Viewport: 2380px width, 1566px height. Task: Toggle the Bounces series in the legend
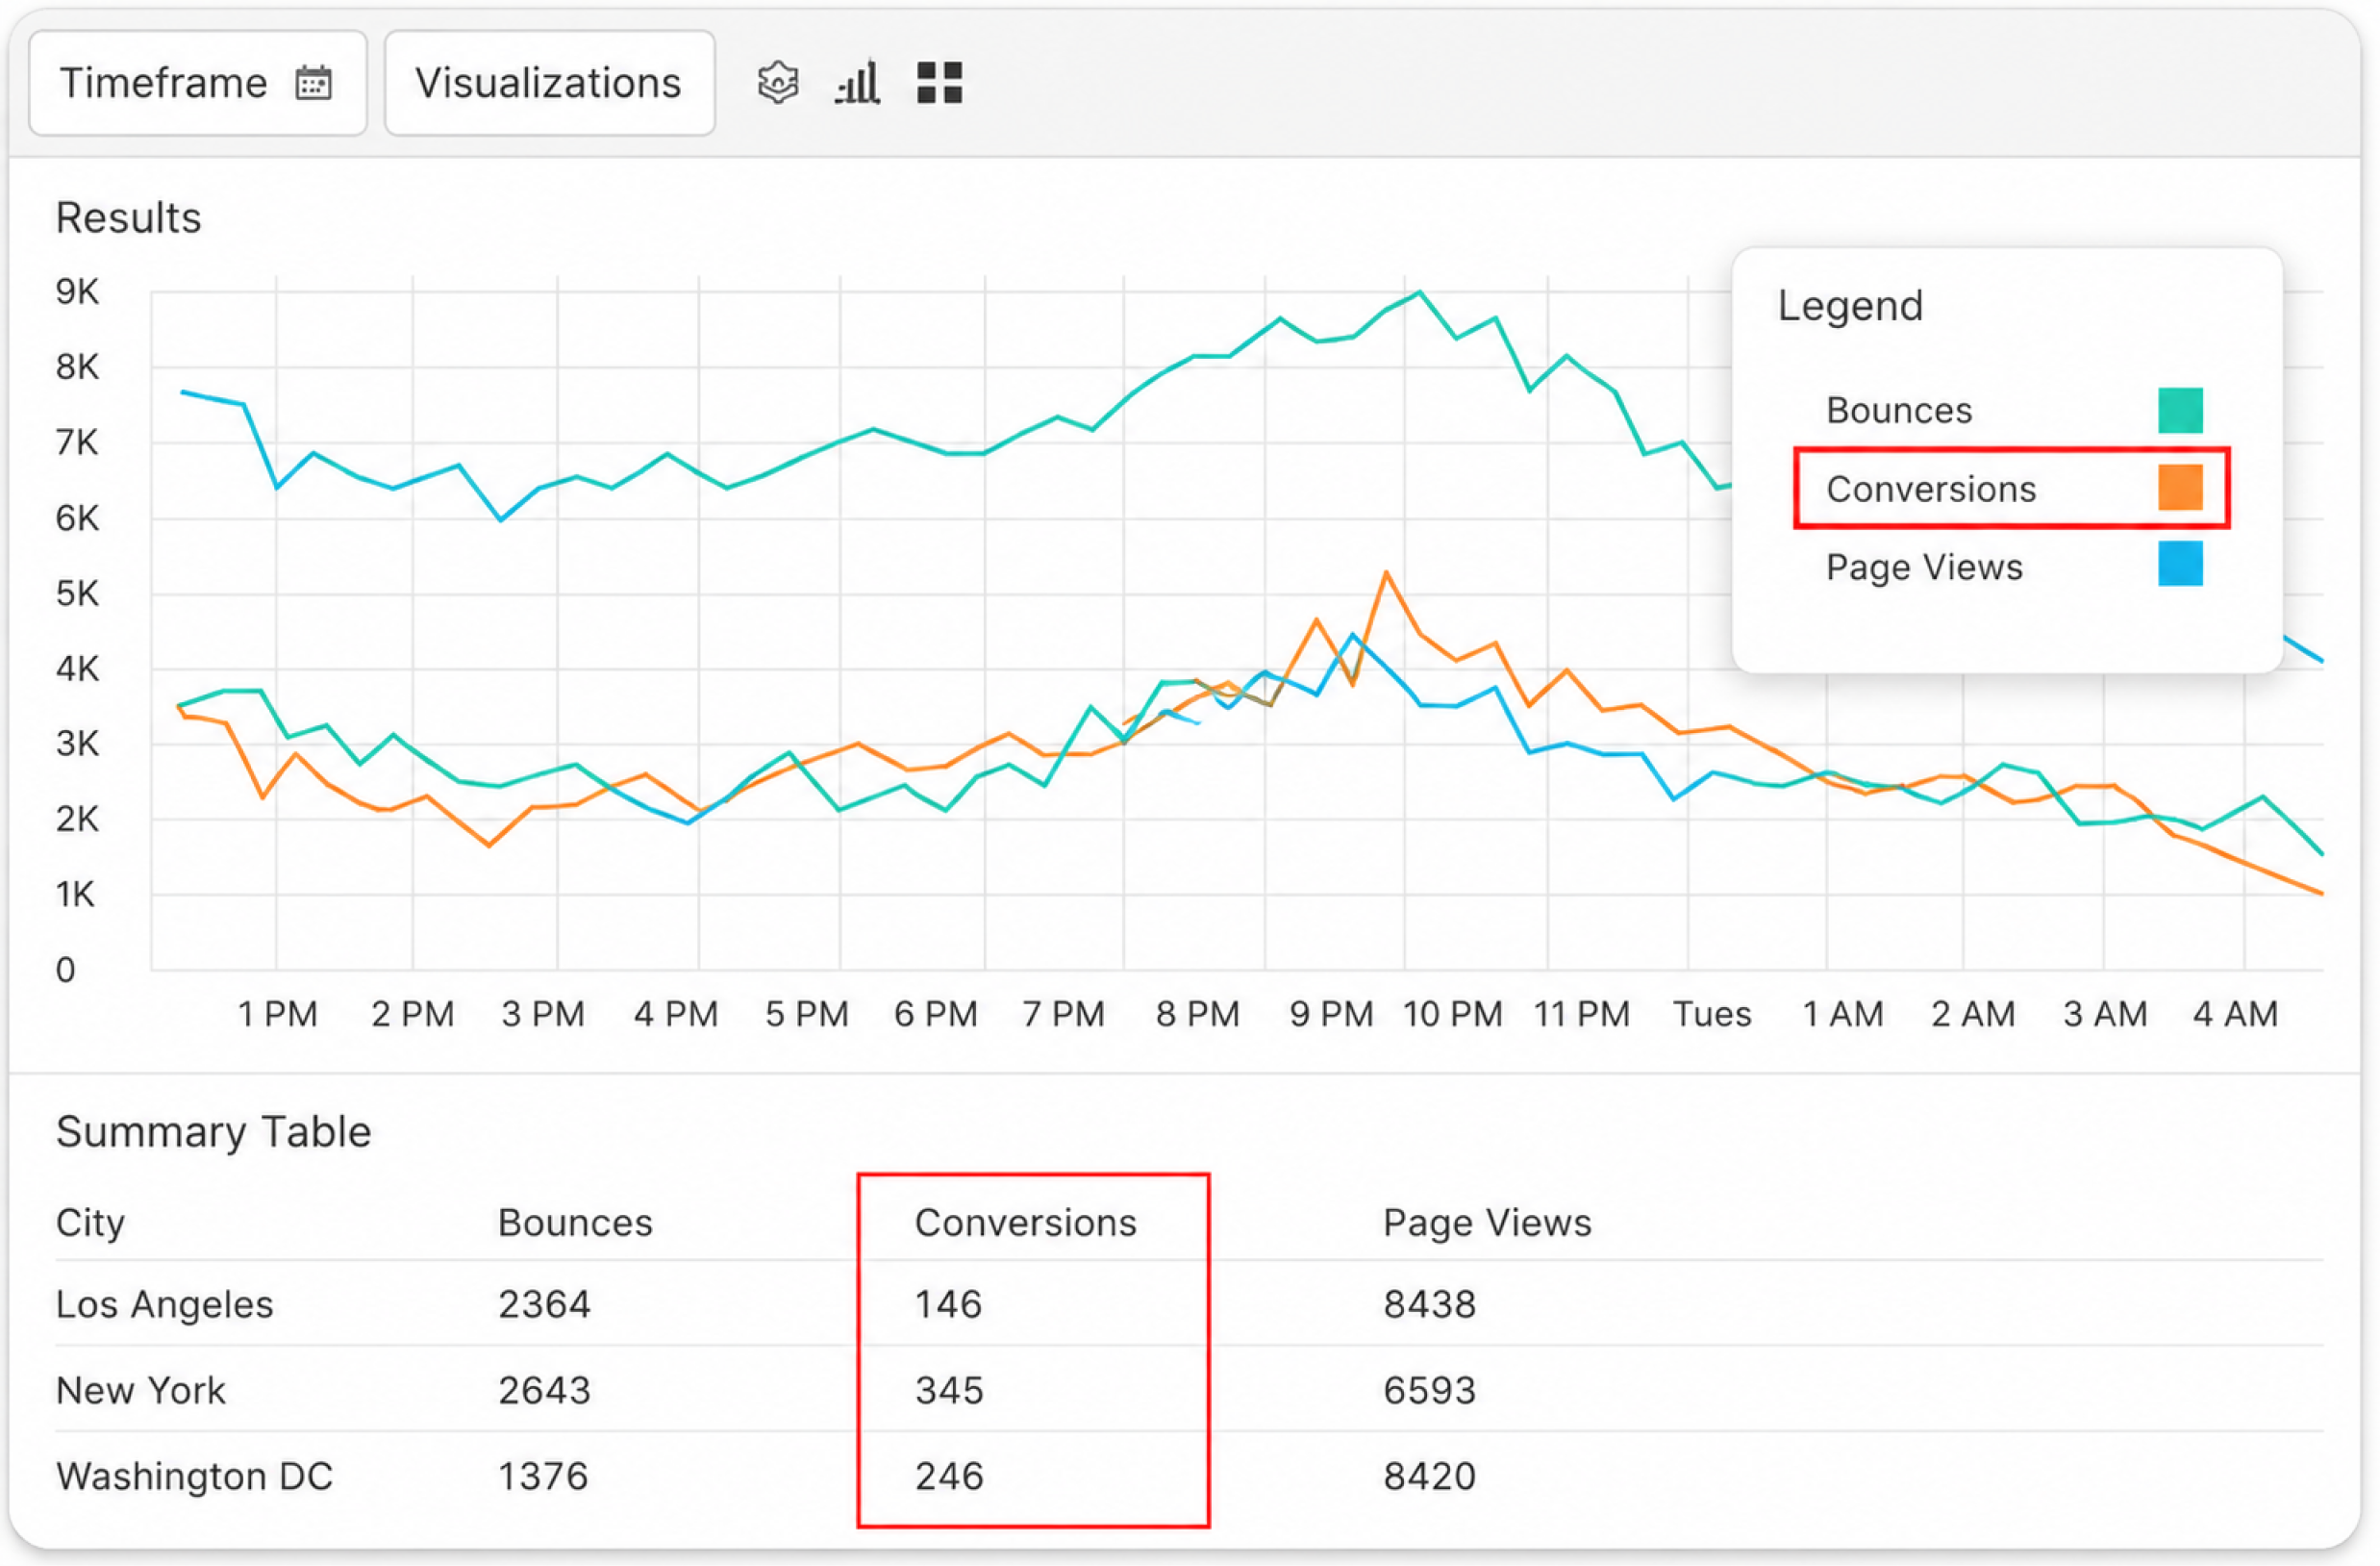pyautogui.click(x=2012, y=410)
